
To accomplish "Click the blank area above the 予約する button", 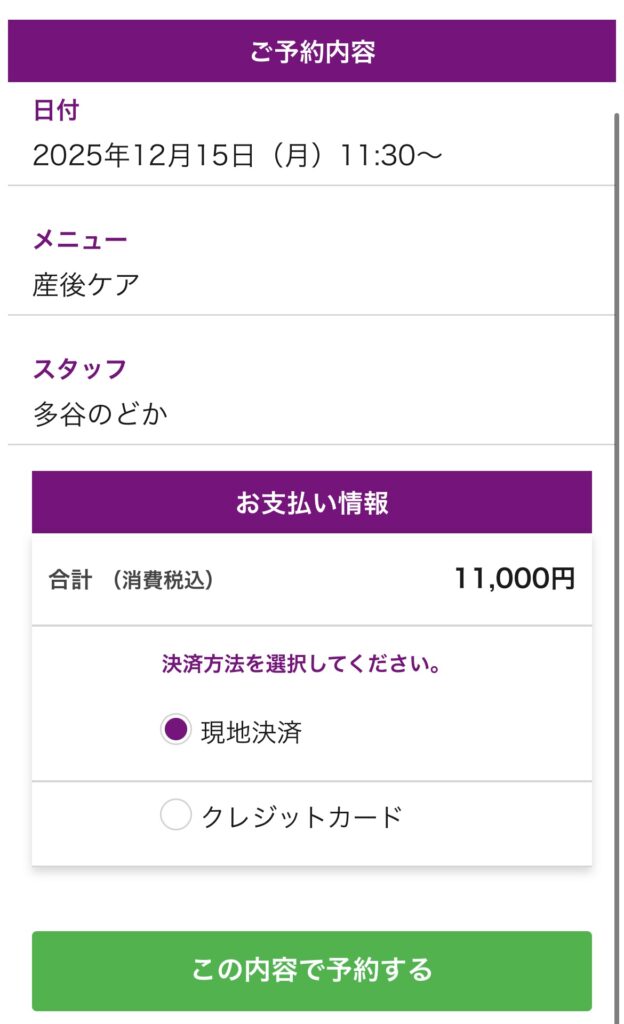I will pyautogui.click(x=312, y=898).
